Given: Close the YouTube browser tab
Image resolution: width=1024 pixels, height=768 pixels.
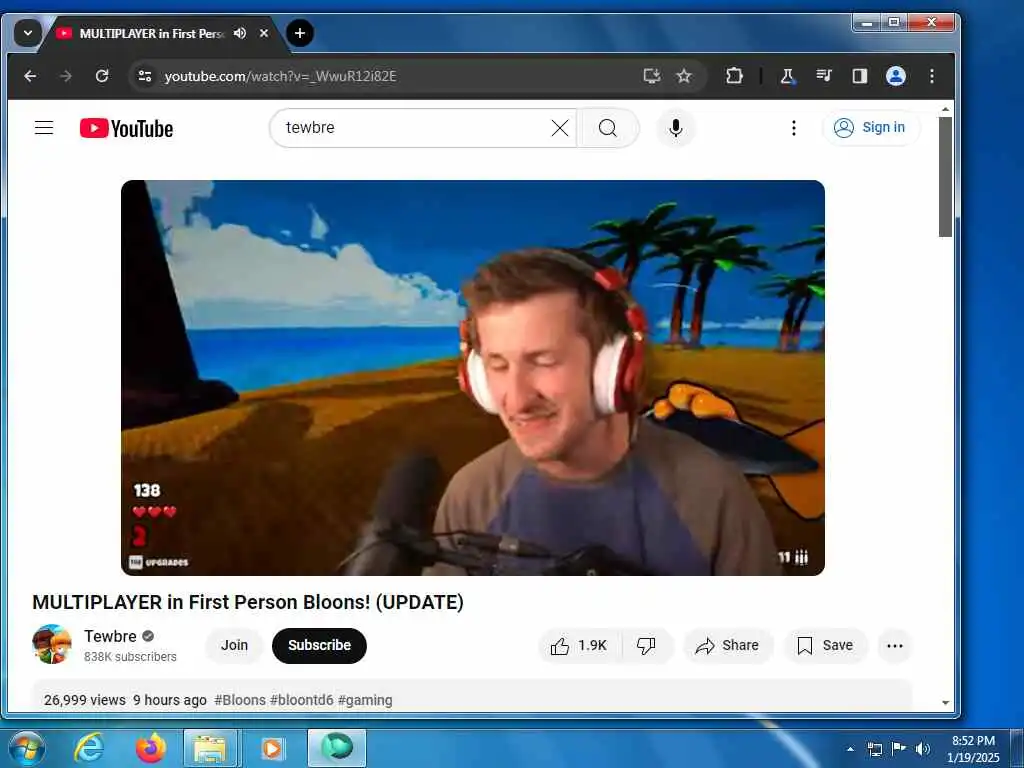Looking at the screenshot, I should click(x=264, y=33).
